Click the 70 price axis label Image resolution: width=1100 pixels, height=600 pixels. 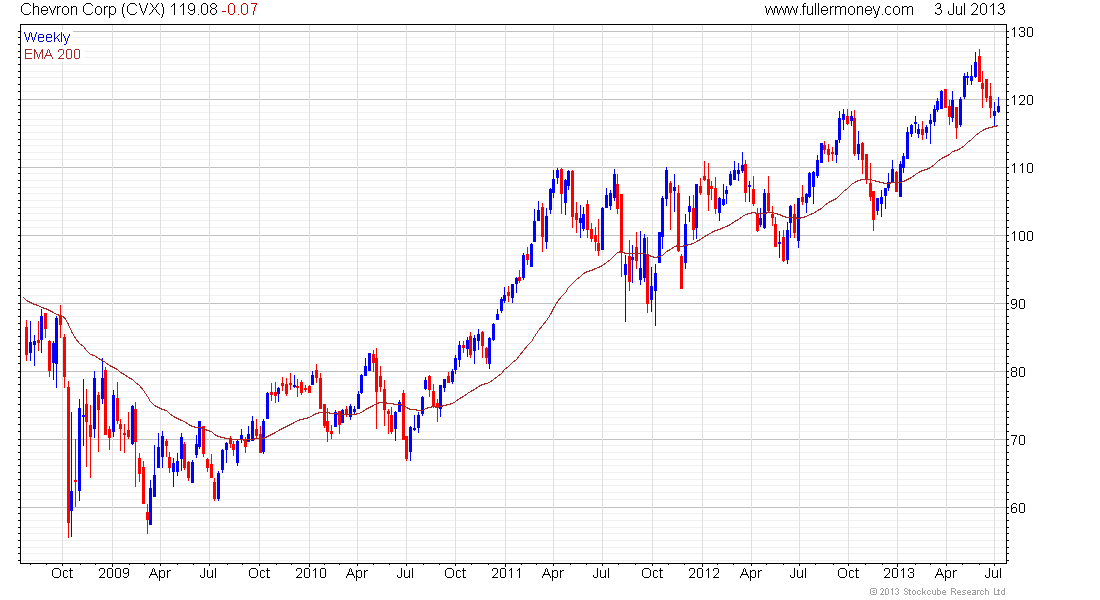point(1019,441)
